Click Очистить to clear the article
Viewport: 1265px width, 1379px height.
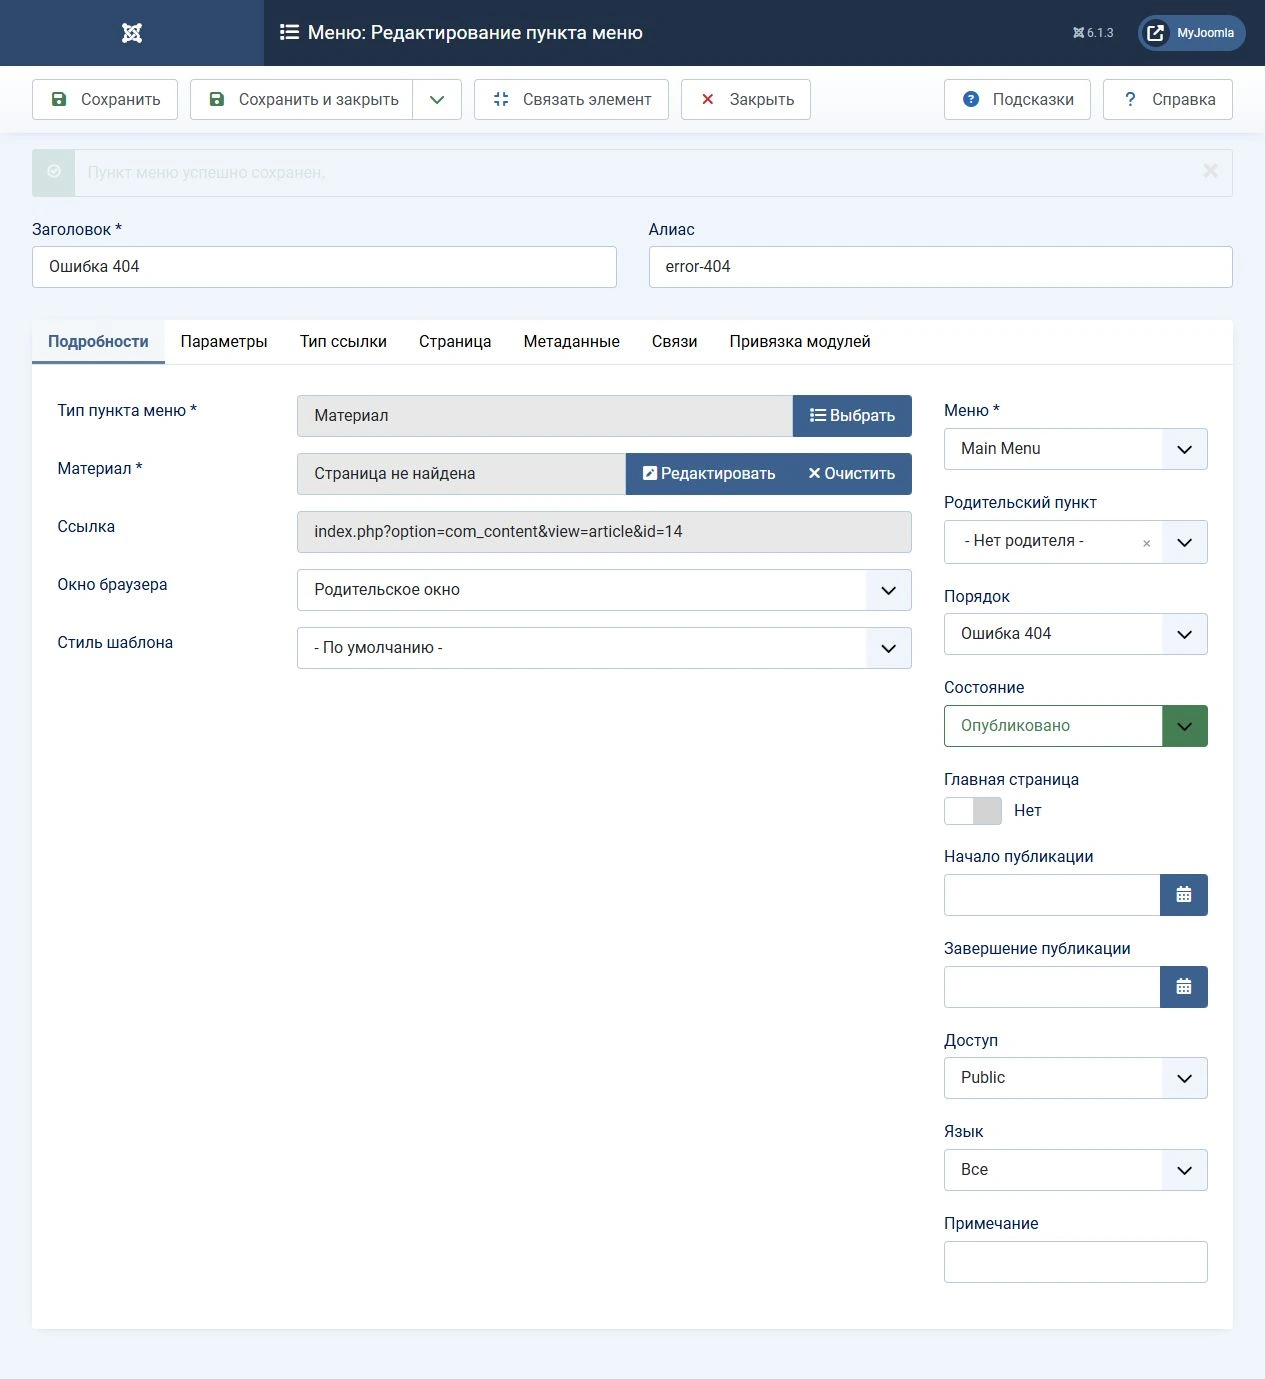pyautogui.click(x=852, y=474)
